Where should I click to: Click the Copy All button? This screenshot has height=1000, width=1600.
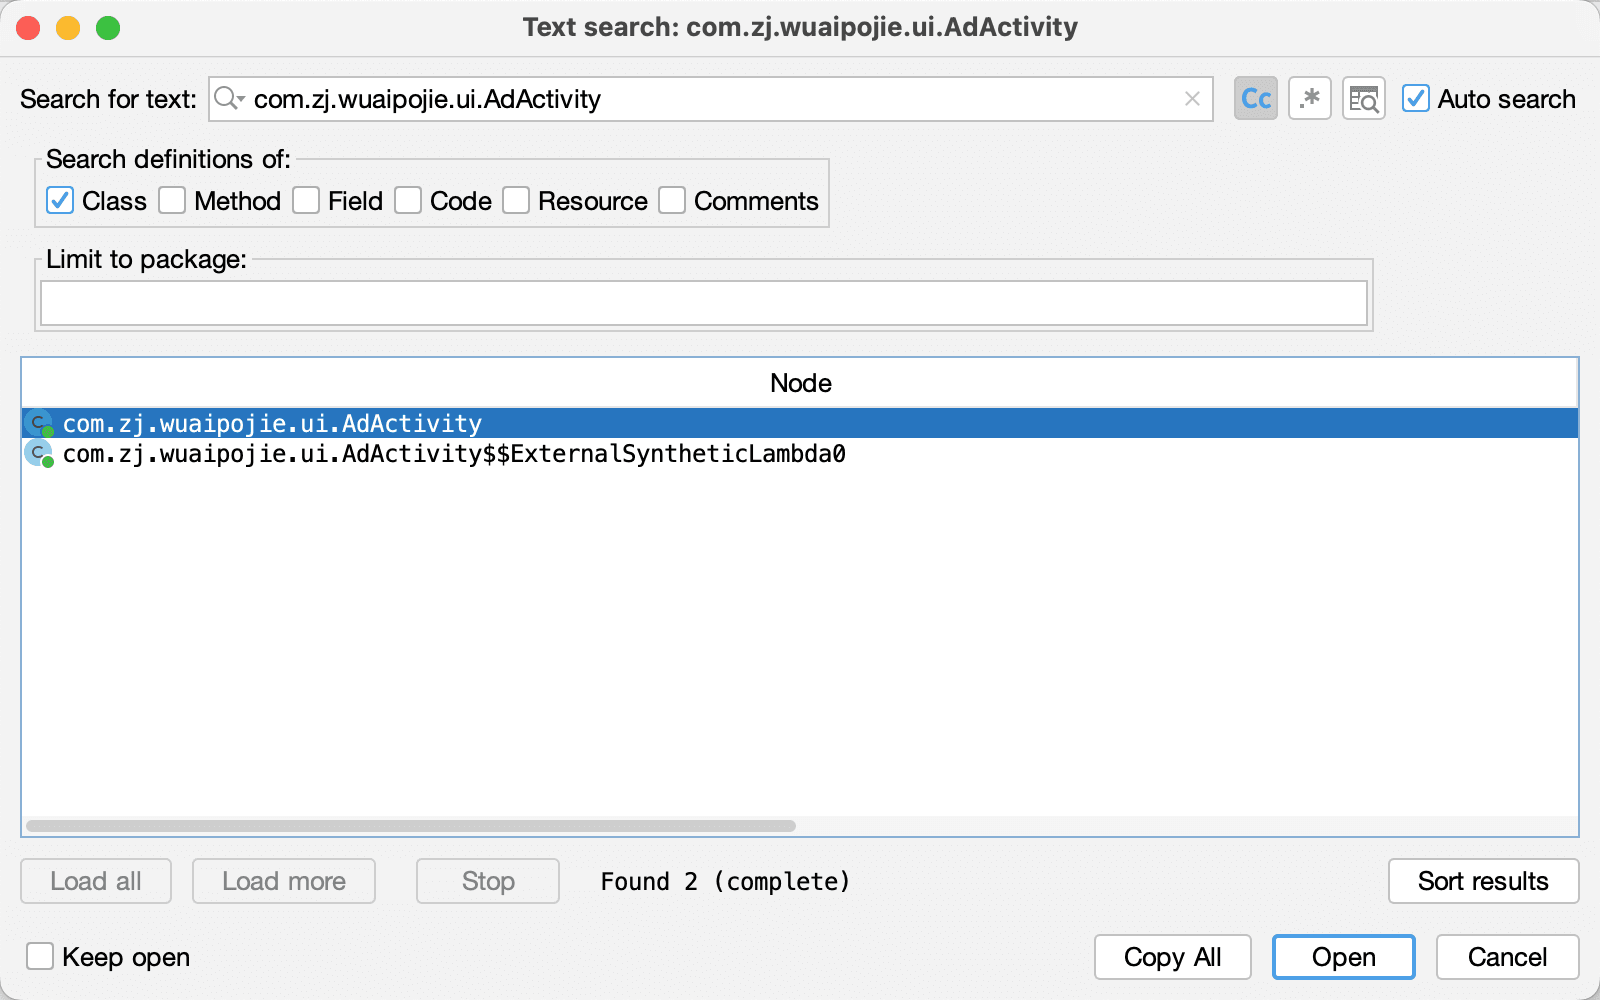pos(1173,957)
